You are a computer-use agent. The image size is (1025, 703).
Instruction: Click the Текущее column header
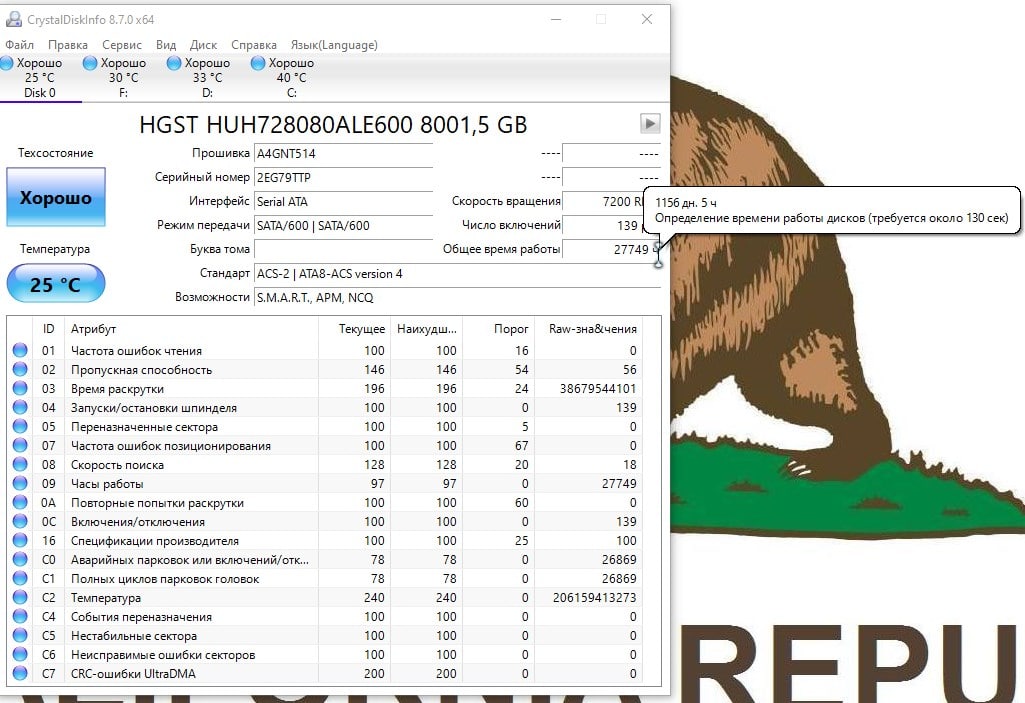[x=354, y=328]
